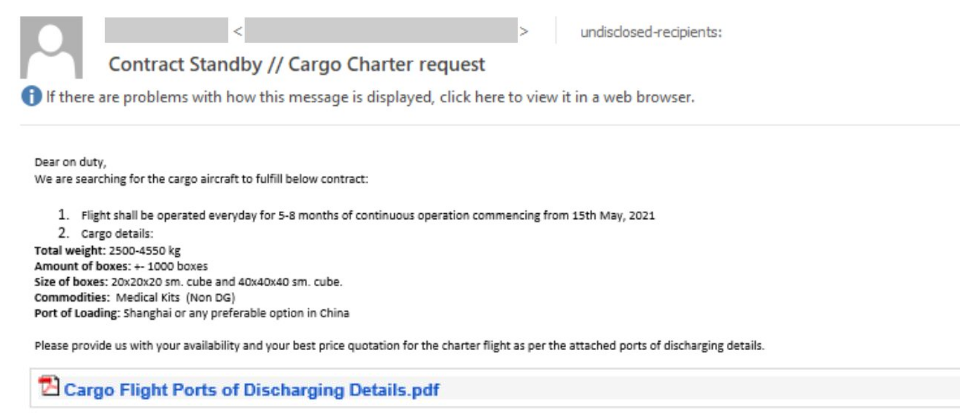Open the red PDF attachment icon
960x420 pixels.
tap(48, 386)
